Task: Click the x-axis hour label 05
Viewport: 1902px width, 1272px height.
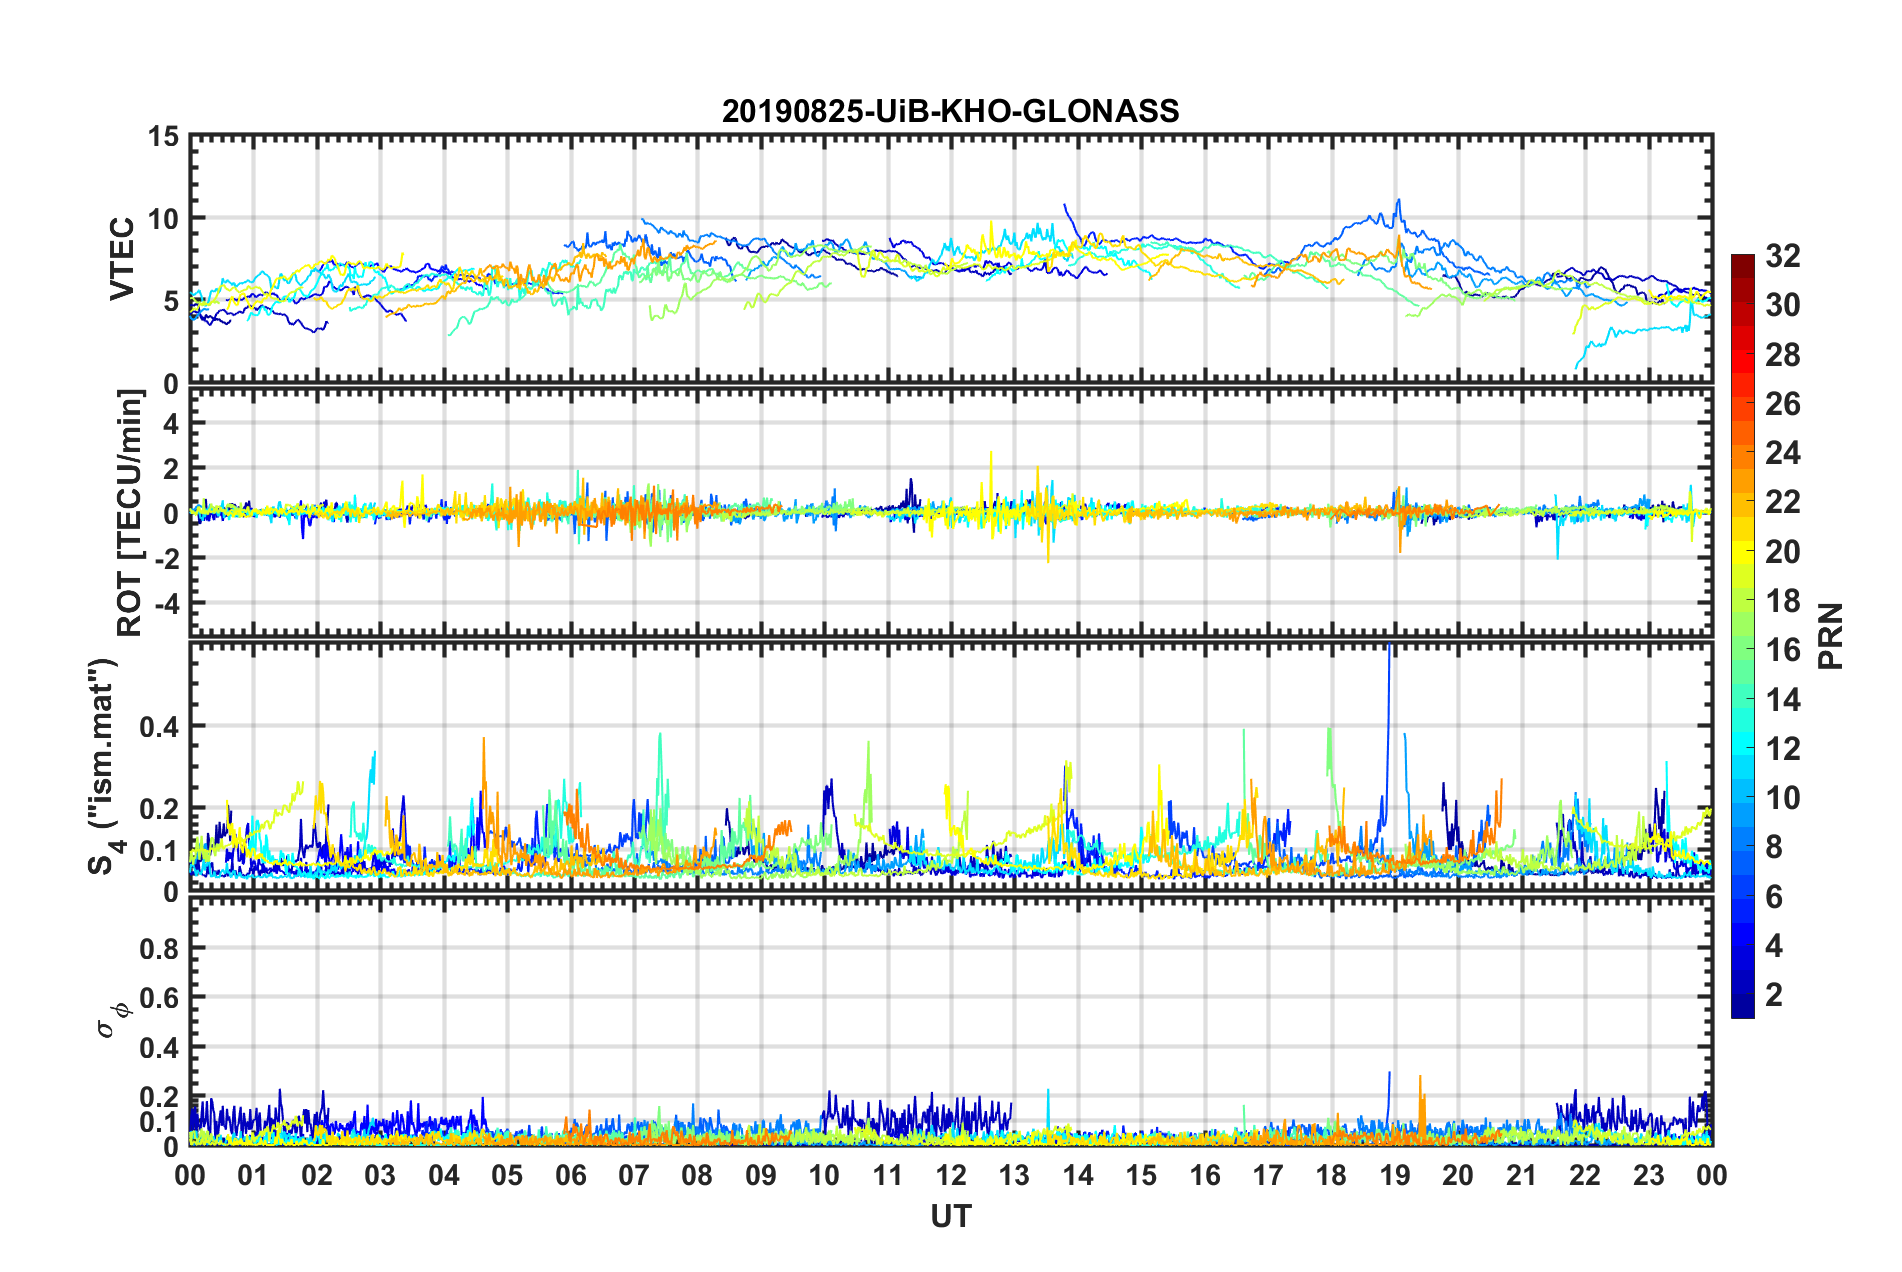Action: coord(507,1176)
